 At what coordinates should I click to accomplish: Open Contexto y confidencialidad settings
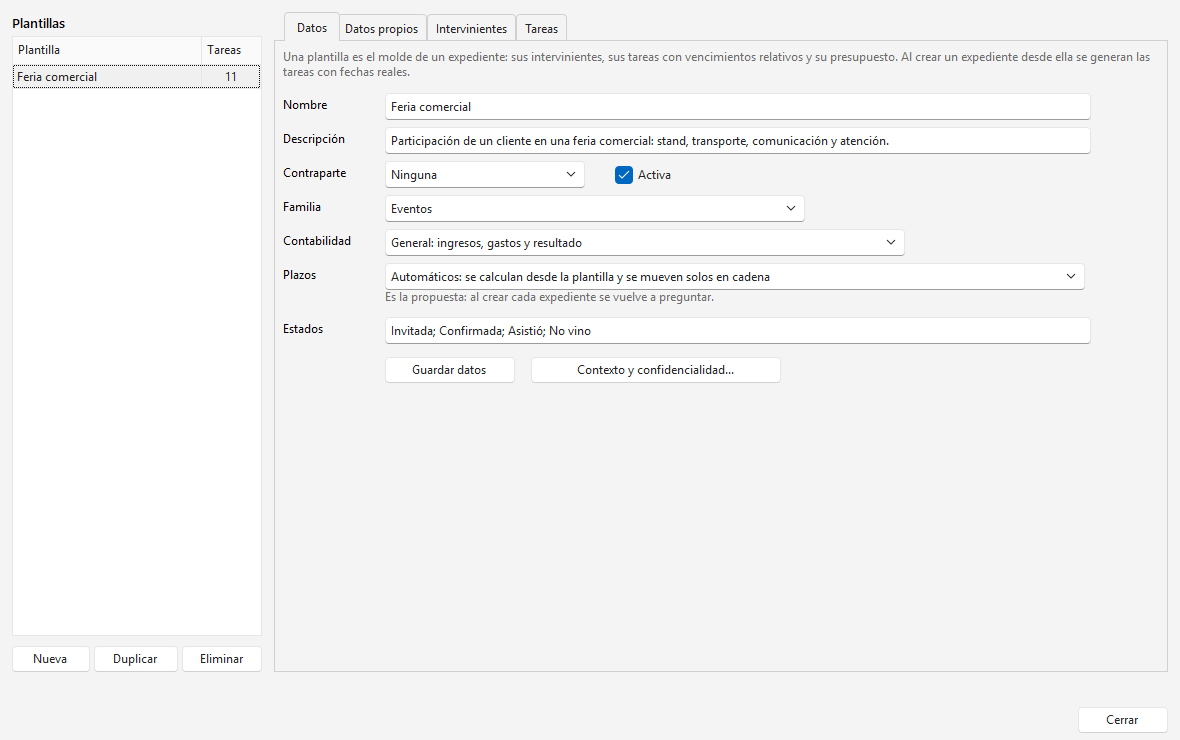tap(655, 370)
